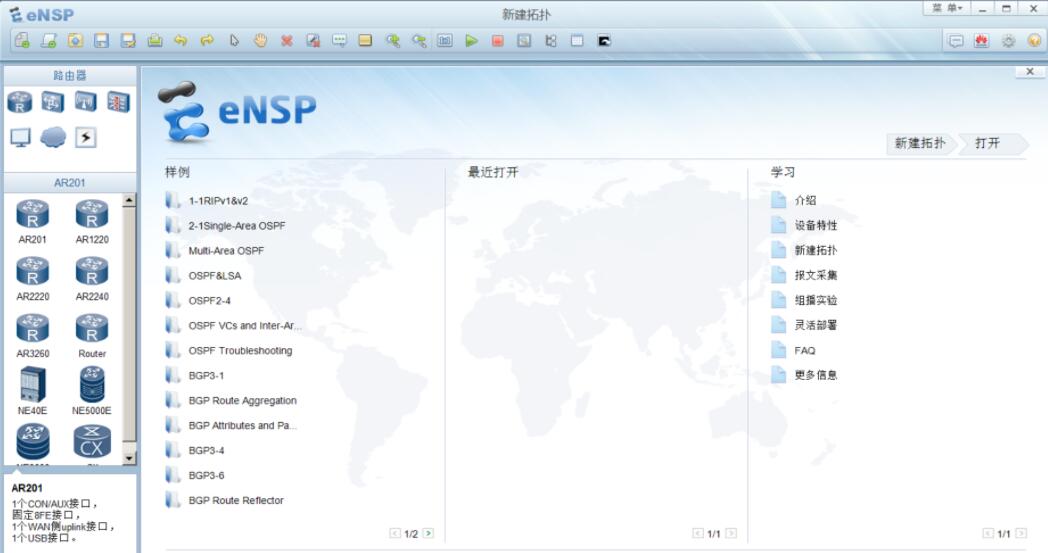1048x553 pixels.
Task: Open the 菜单 dropdown menu
Action: pyautogui.click(x=946, y=8)
